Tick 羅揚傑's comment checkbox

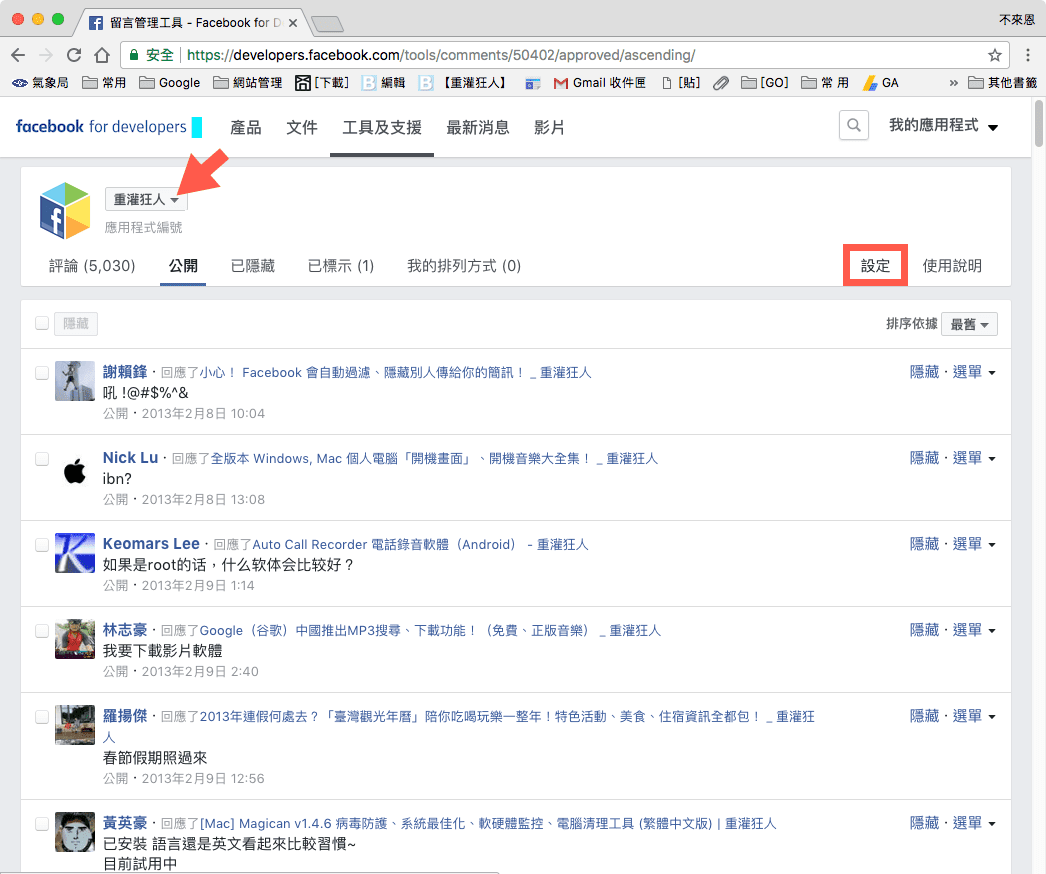[x=42, y=717]
